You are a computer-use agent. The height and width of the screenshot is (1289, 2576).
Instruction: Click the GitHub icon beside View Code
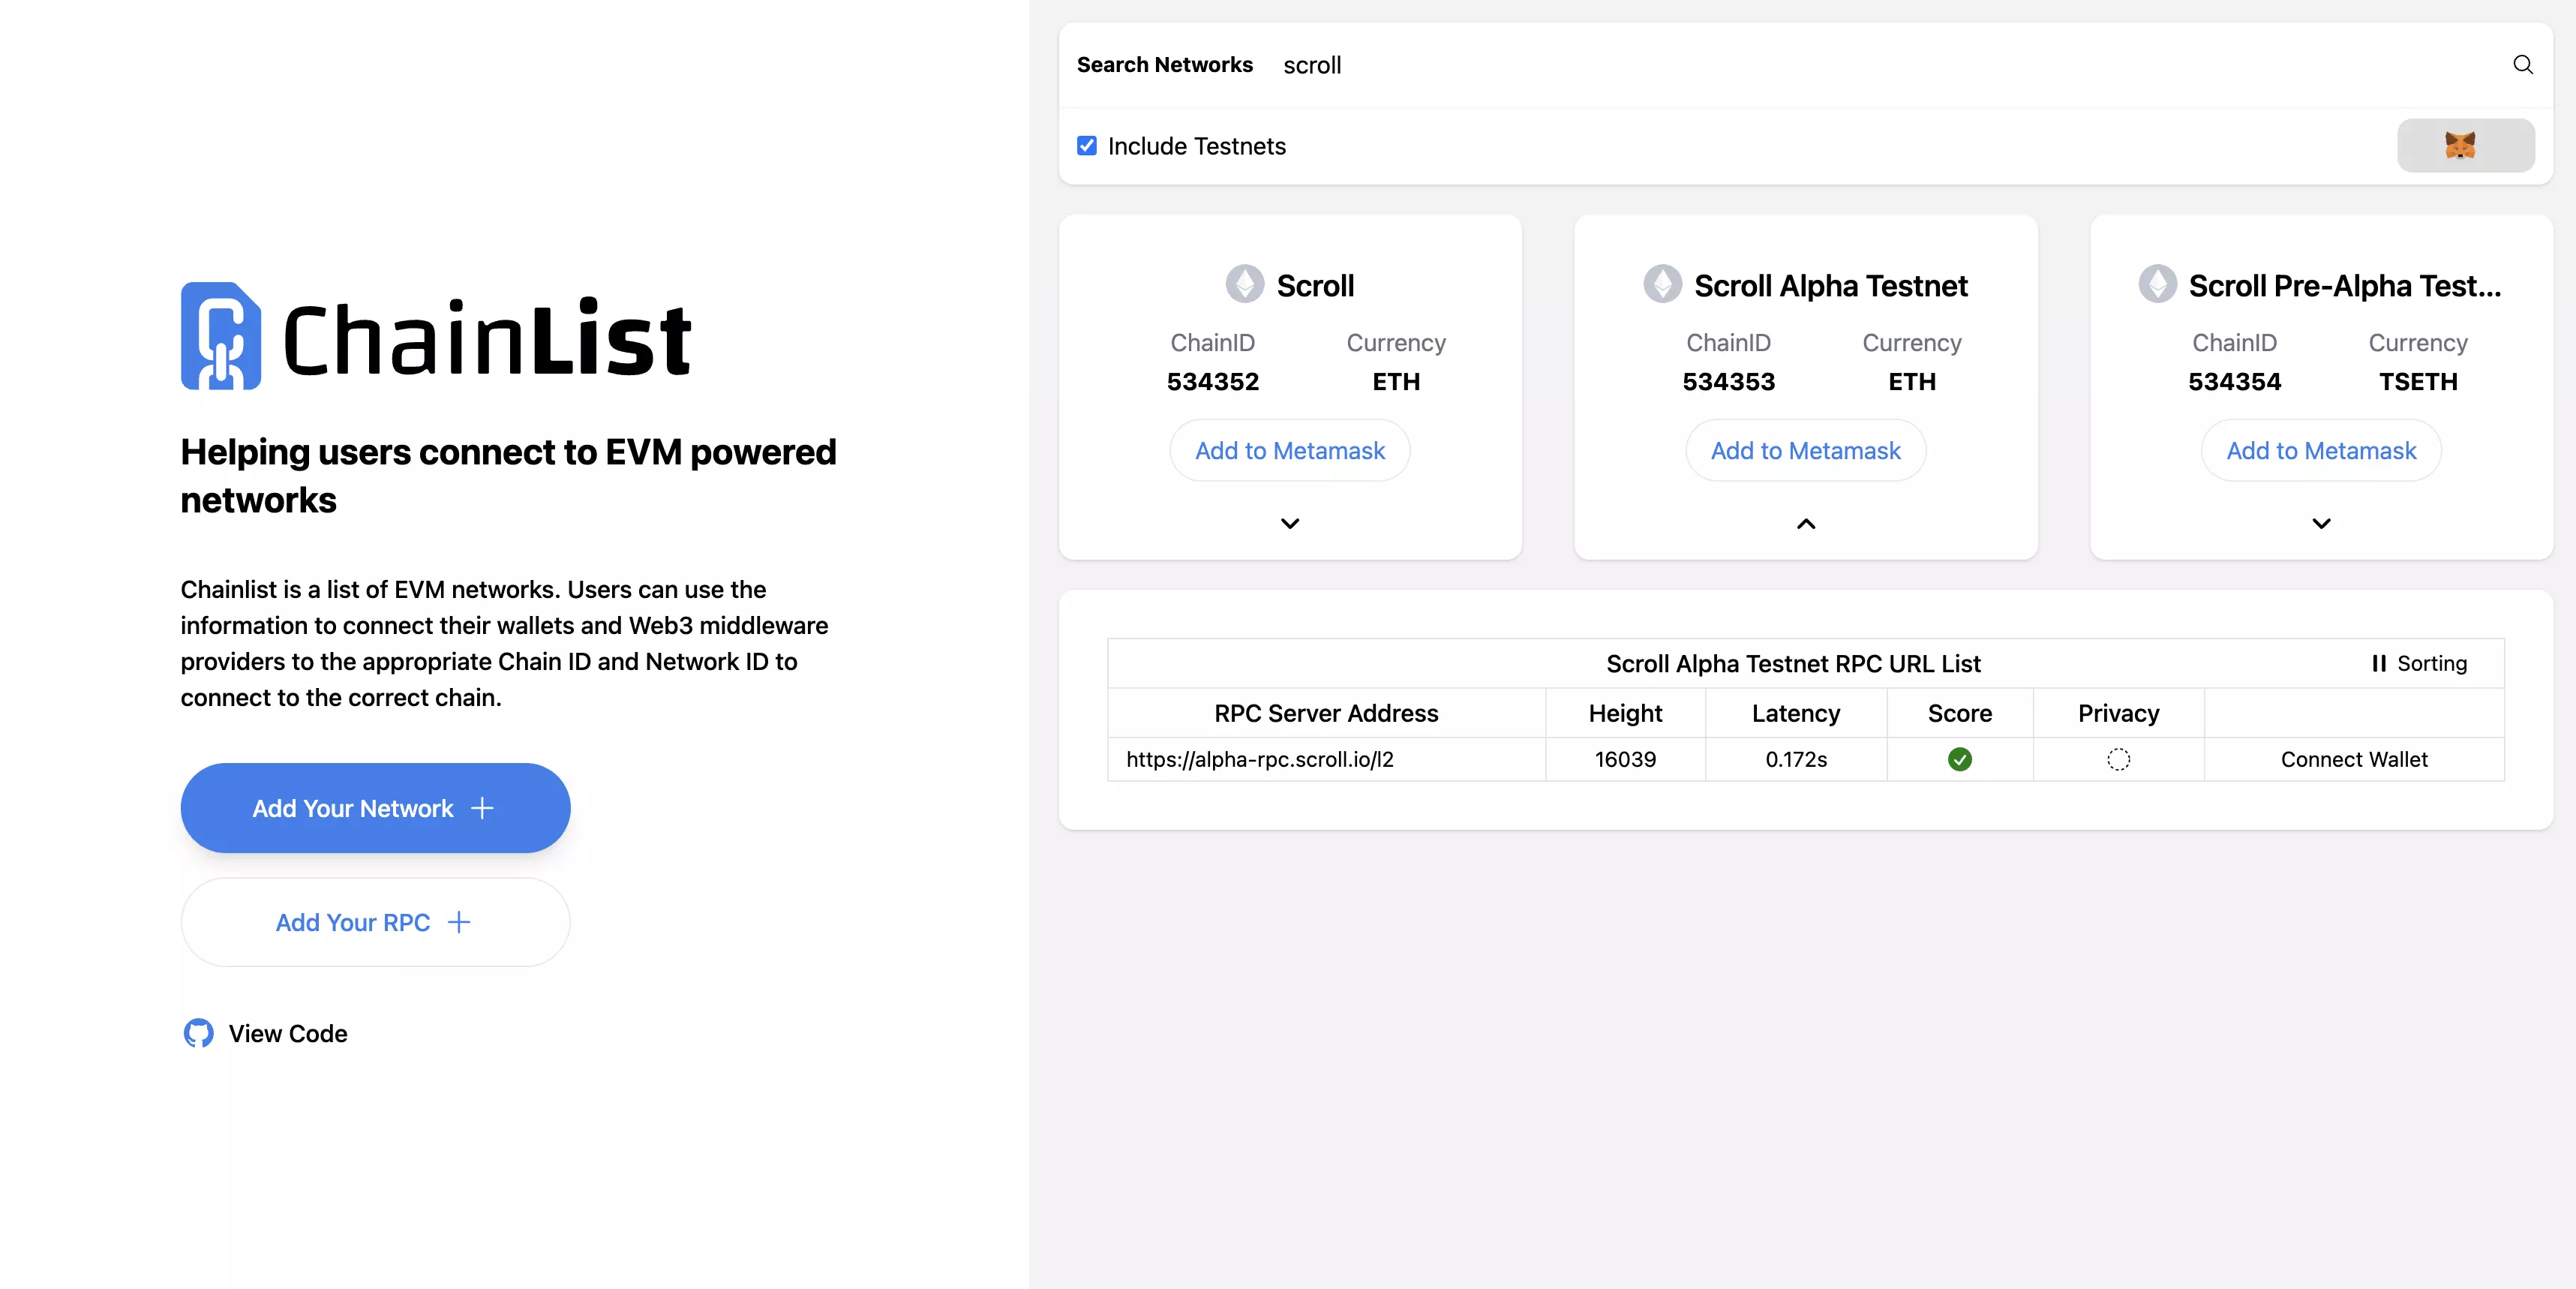tap(198, 1033)
